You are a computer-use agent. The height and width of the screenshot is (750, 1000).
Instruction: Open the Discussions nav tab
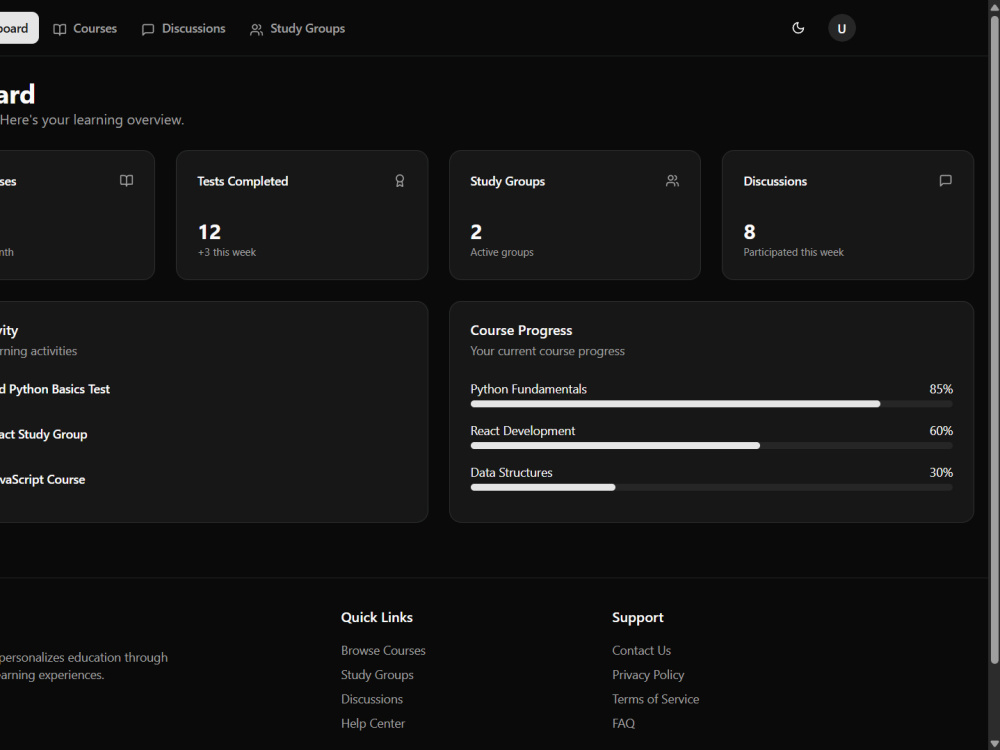click(x=184, y=29)
